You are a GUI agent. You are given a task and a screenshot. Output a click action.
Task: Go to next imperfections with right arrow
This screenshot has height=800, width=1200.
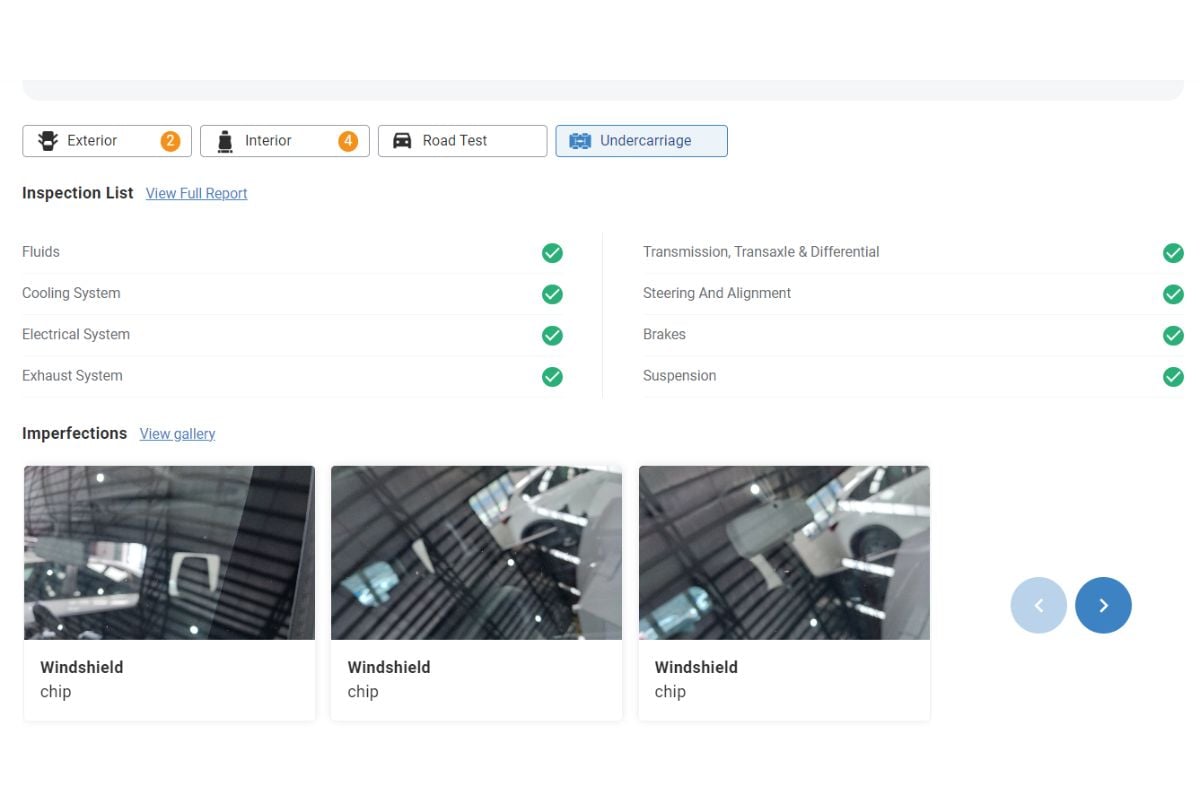tap(1103, 605)
